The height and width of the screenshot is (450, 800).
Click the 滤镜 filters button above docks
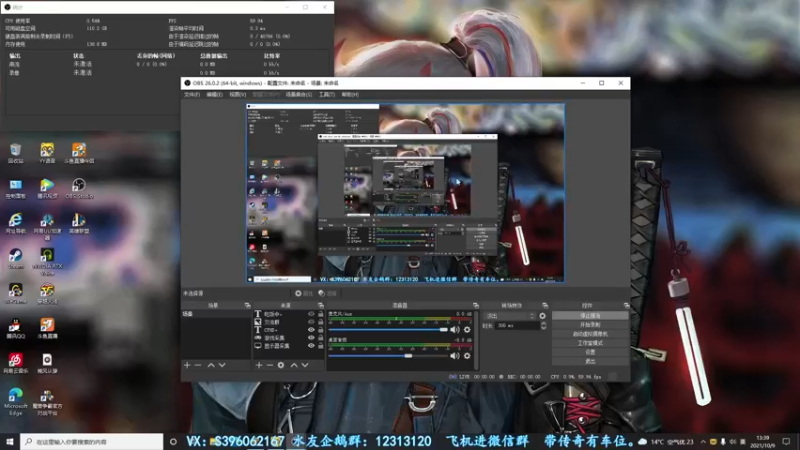click(328, 293)
